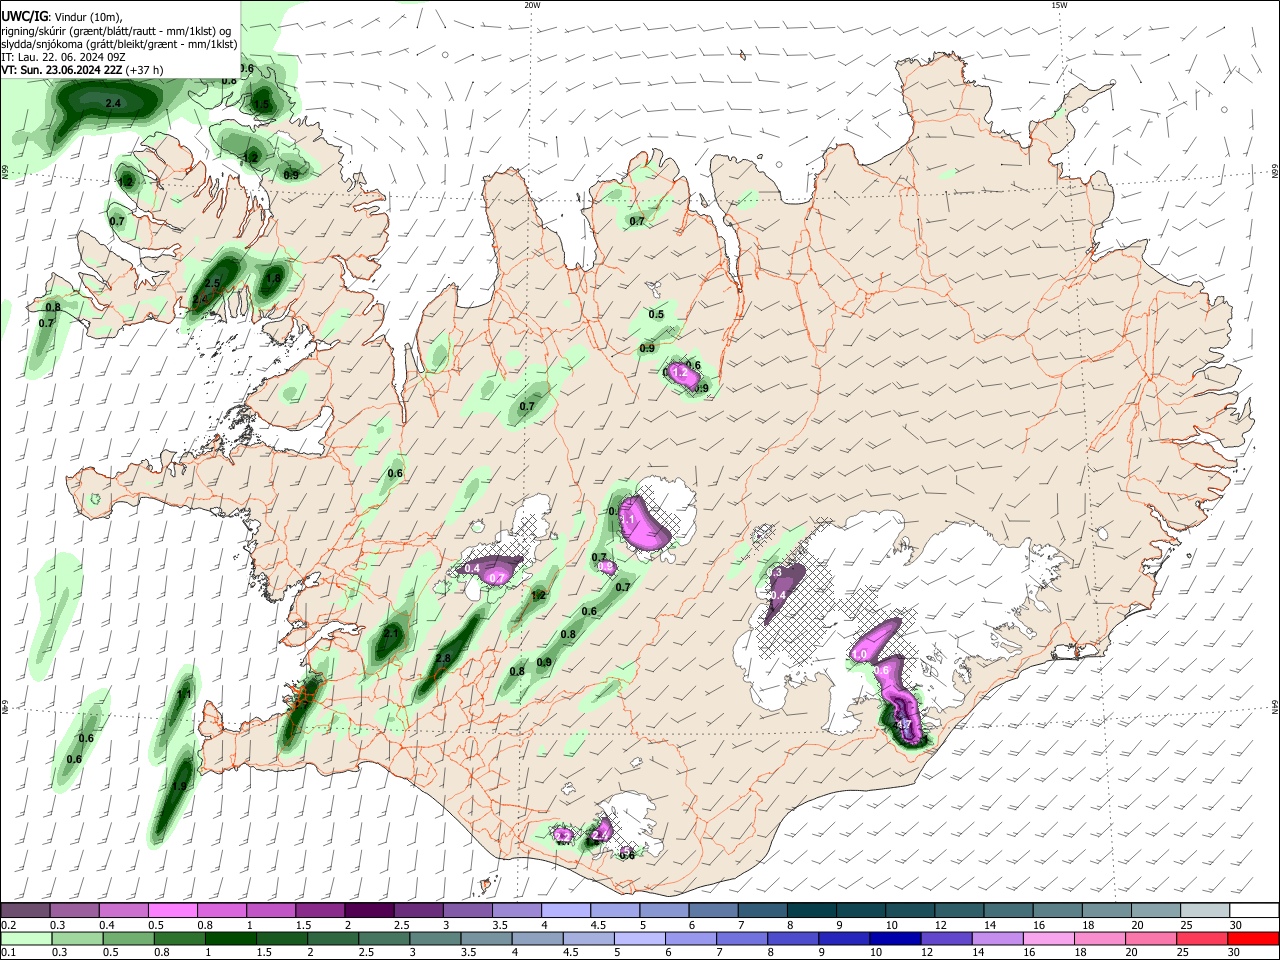This screenshot has width=1280, height=960.
Task: Click the bright pink 0.5–0.8 swatch, upper legend row
Action: pyautogui.click(x=172, y=910)
